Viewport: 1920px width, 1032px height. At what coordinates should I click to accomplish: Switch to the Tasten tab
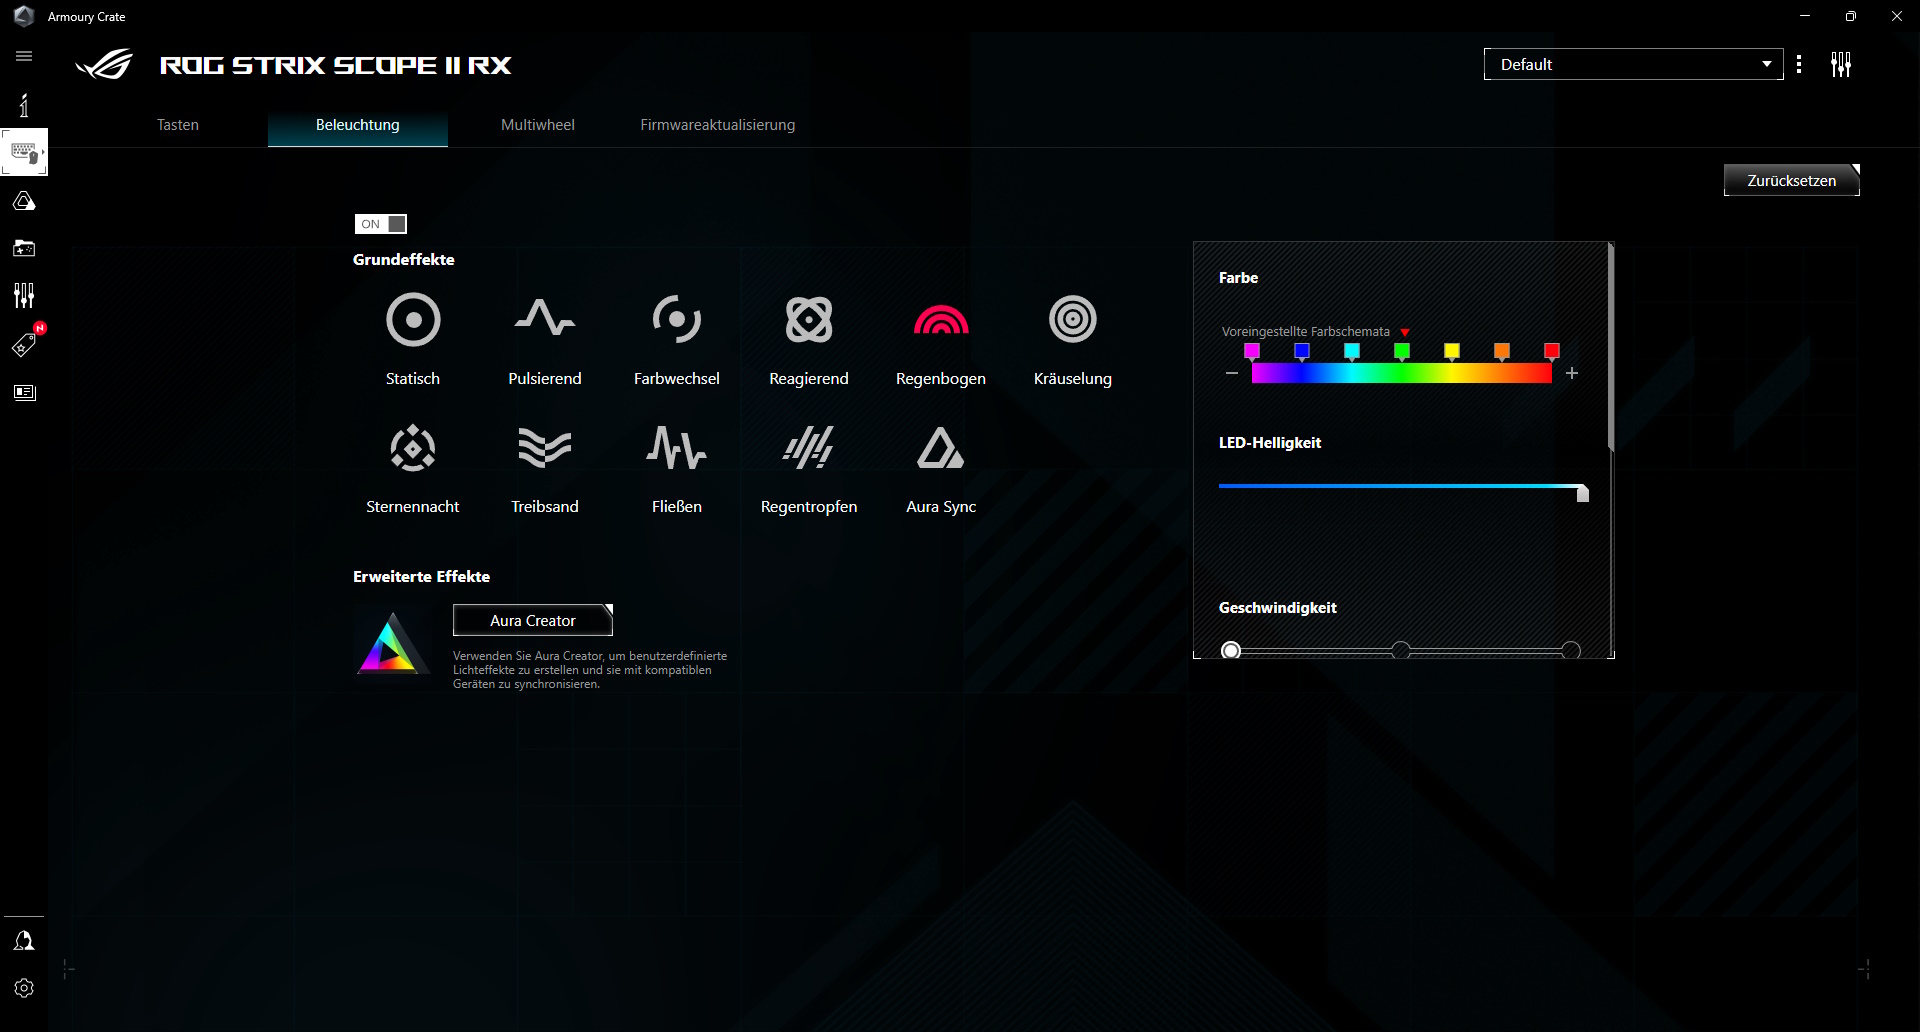[x=177, y=125]
